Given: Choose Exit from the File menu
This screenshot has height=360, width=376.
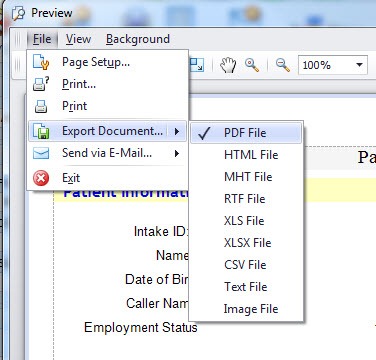Looking at the screenshot, I should (107, 178).
